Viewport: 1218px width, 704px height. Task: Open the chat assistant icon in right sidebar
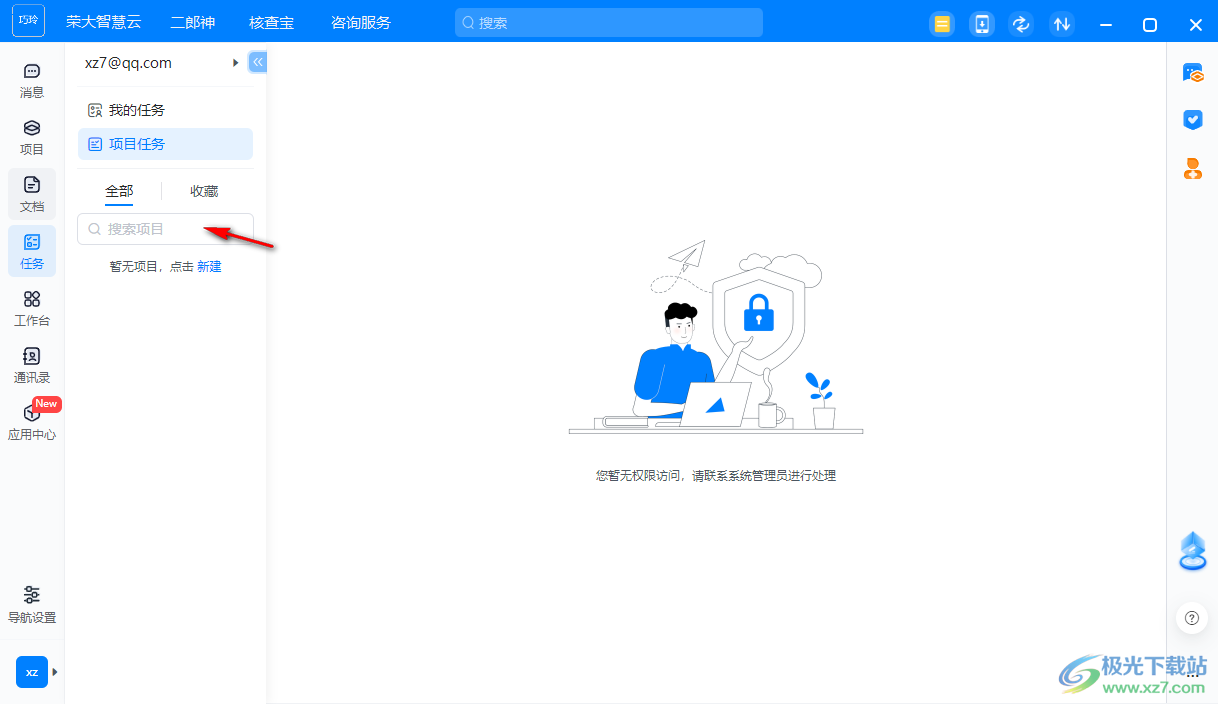click(x=1192, y=72)
